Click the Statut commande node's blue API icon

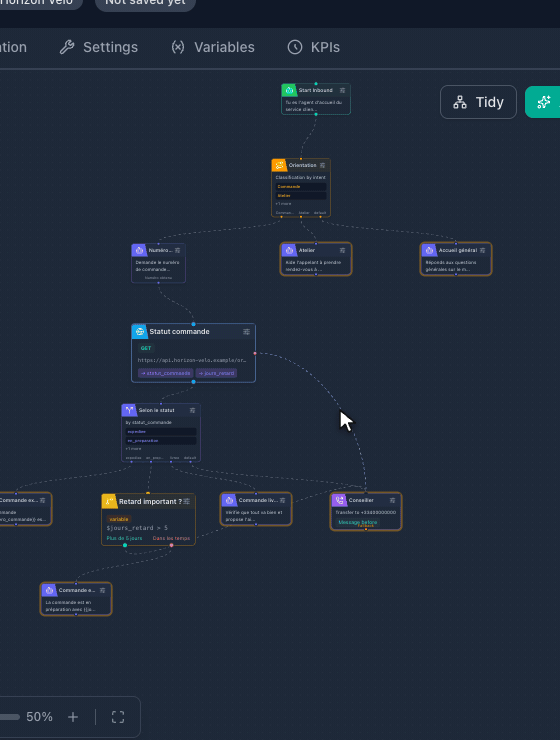coord(140,332)
